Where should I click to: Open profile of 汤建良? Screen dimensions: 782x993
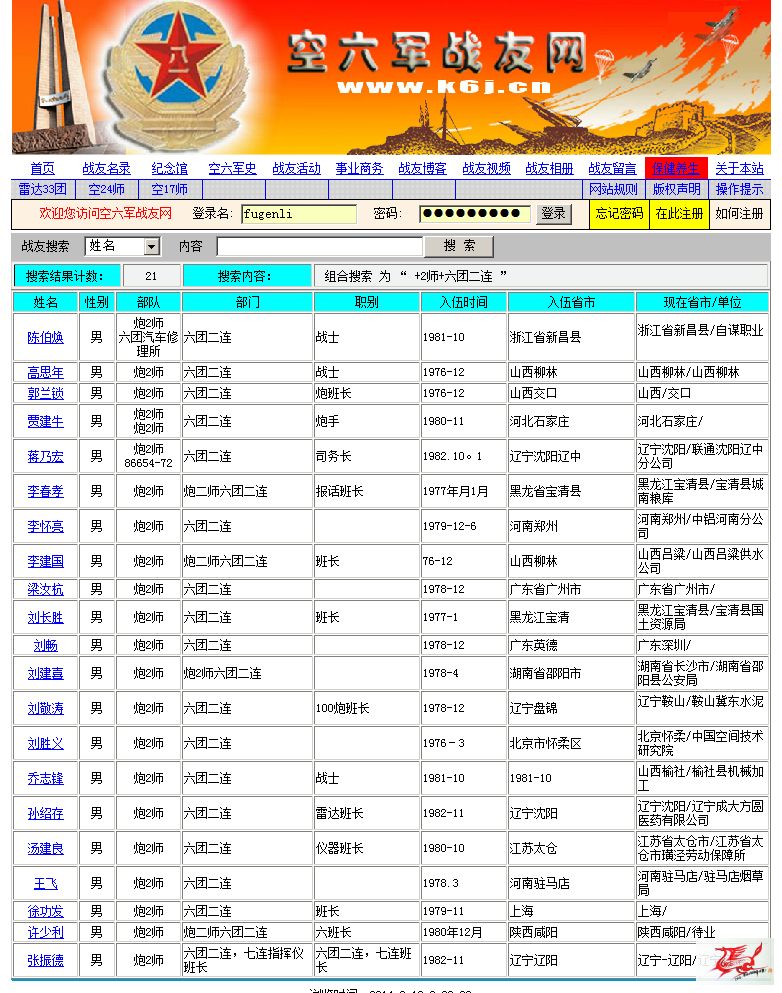pyautogui.click(x=46, y=848)
